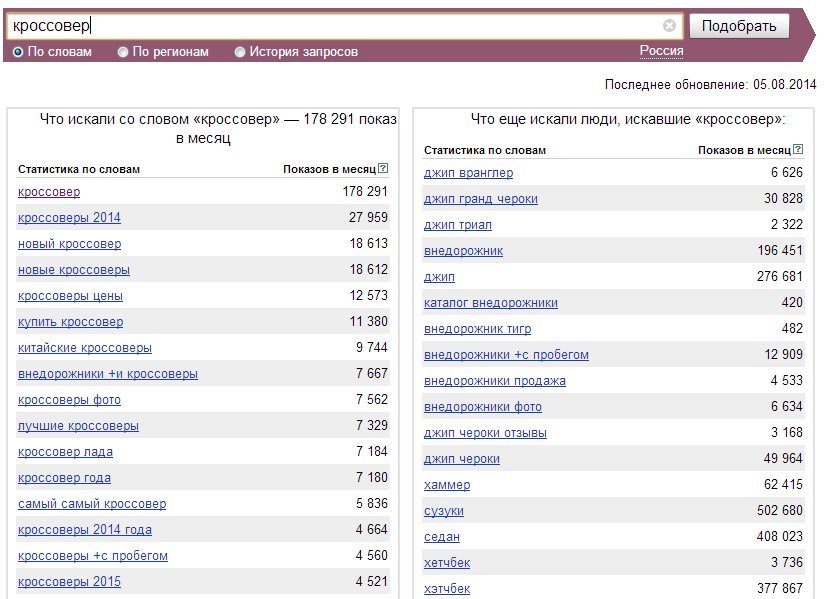The height and width of the screenshot is (599, 825).
Task: Open the "кроссоверы 2015" link
Action: 69,582
